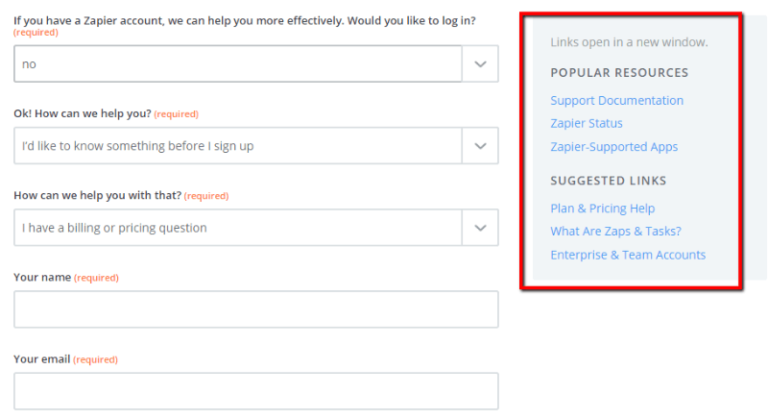Click into the "Your email" input box
This screenshot has width=768, height=419.
255,391
